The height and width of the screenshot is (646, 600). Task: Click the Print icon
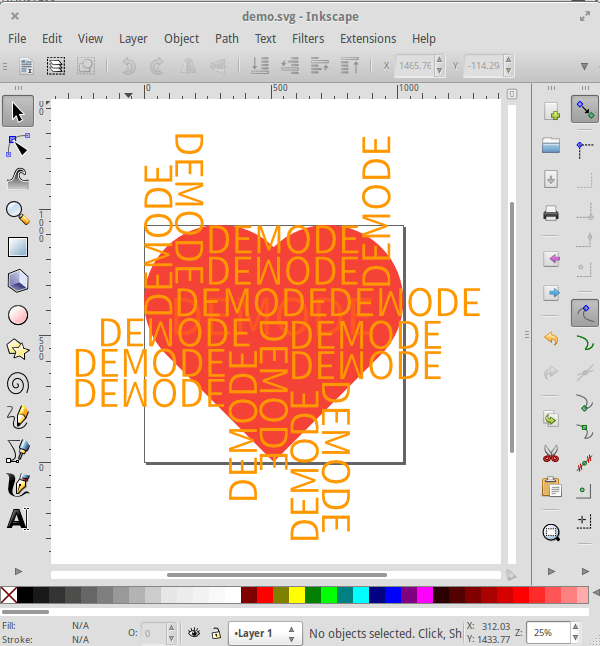(551, 213)
